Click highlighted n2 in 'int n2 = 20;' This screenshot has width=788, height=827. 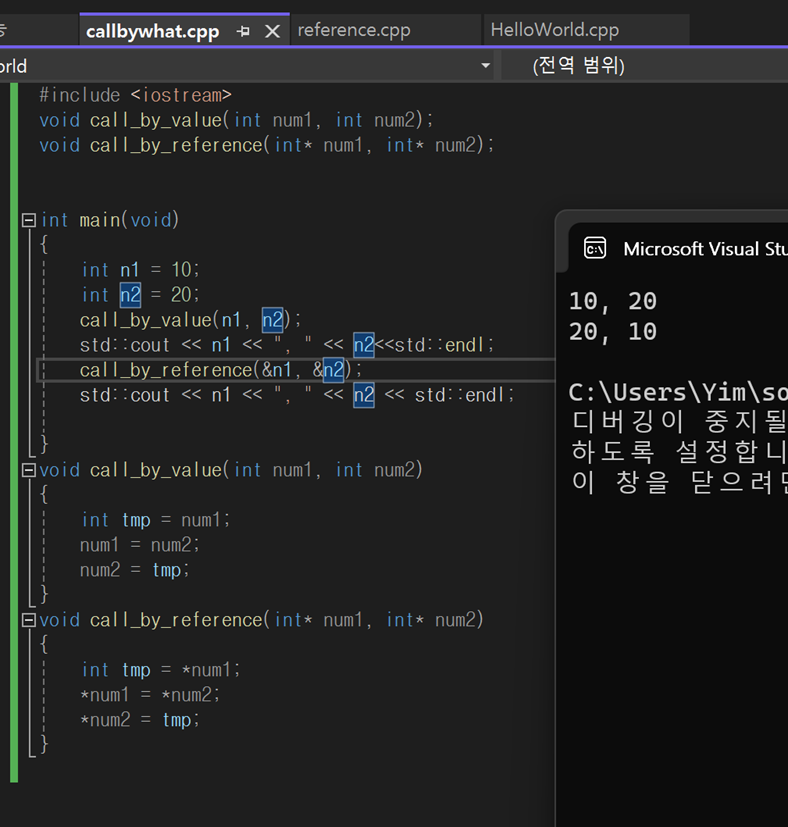130,295
